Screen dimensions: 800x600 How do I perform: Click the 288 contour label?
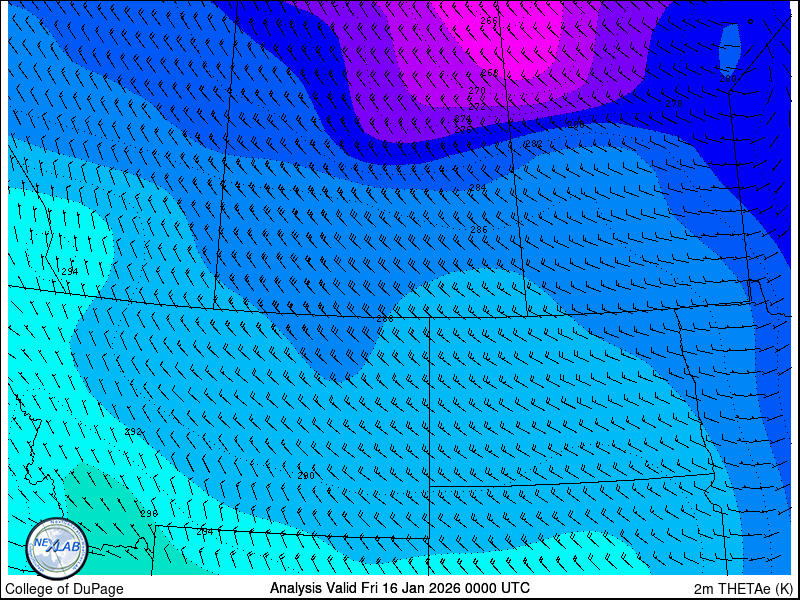385,319
